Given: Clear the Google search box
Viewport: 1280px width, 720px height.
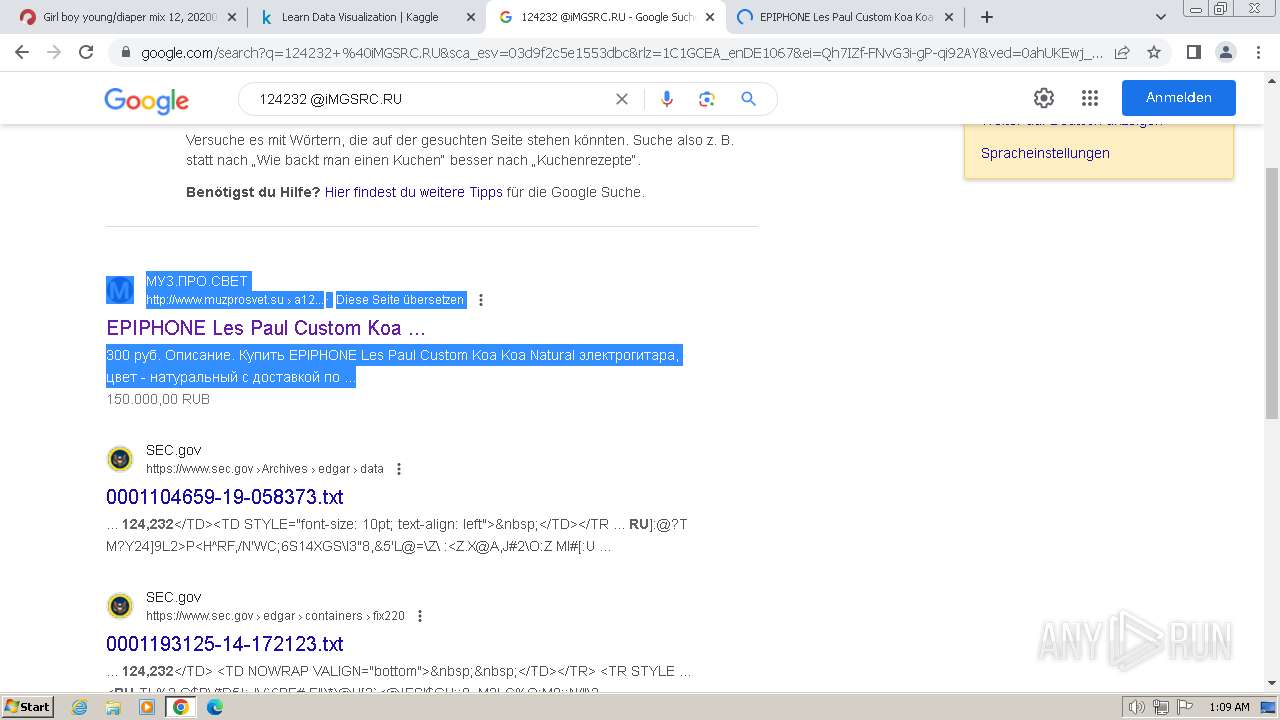Looking at the screenshot, I should pyautogui.click(x=621, y=99).
